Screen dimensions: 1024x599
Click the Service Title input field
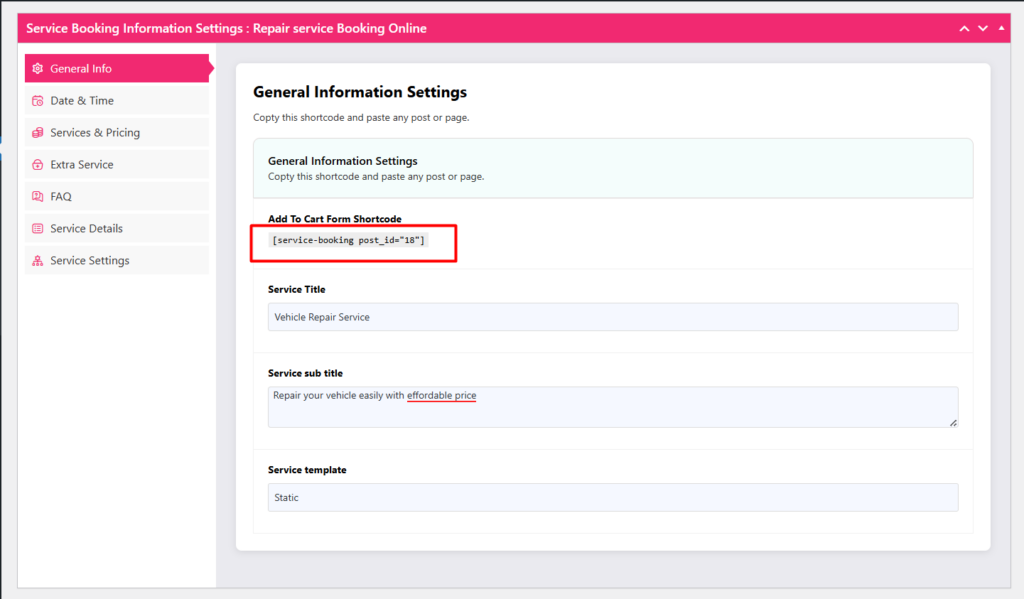[613, 317]
